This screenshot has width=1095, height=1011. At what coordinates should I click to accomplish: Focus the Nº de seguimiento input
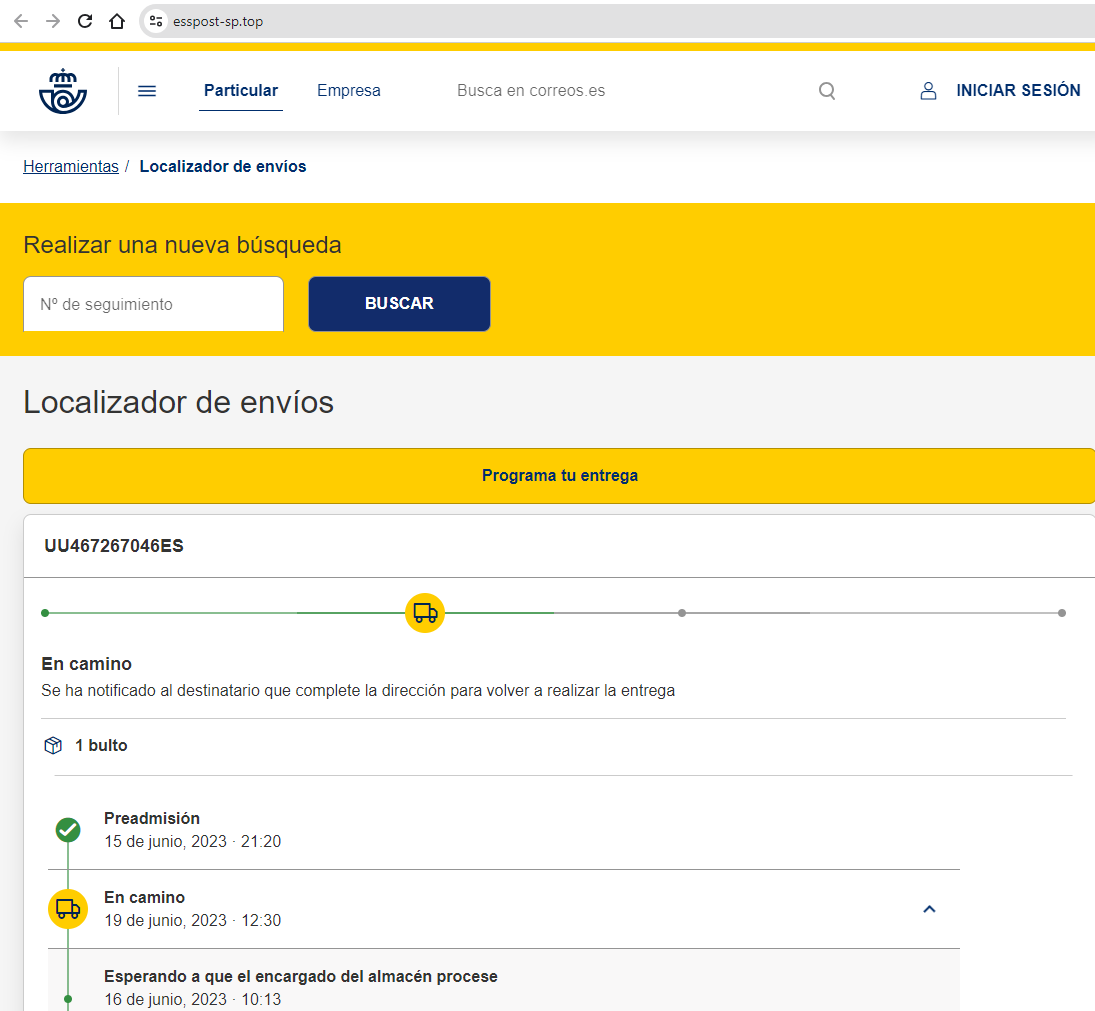coord(154,304)
